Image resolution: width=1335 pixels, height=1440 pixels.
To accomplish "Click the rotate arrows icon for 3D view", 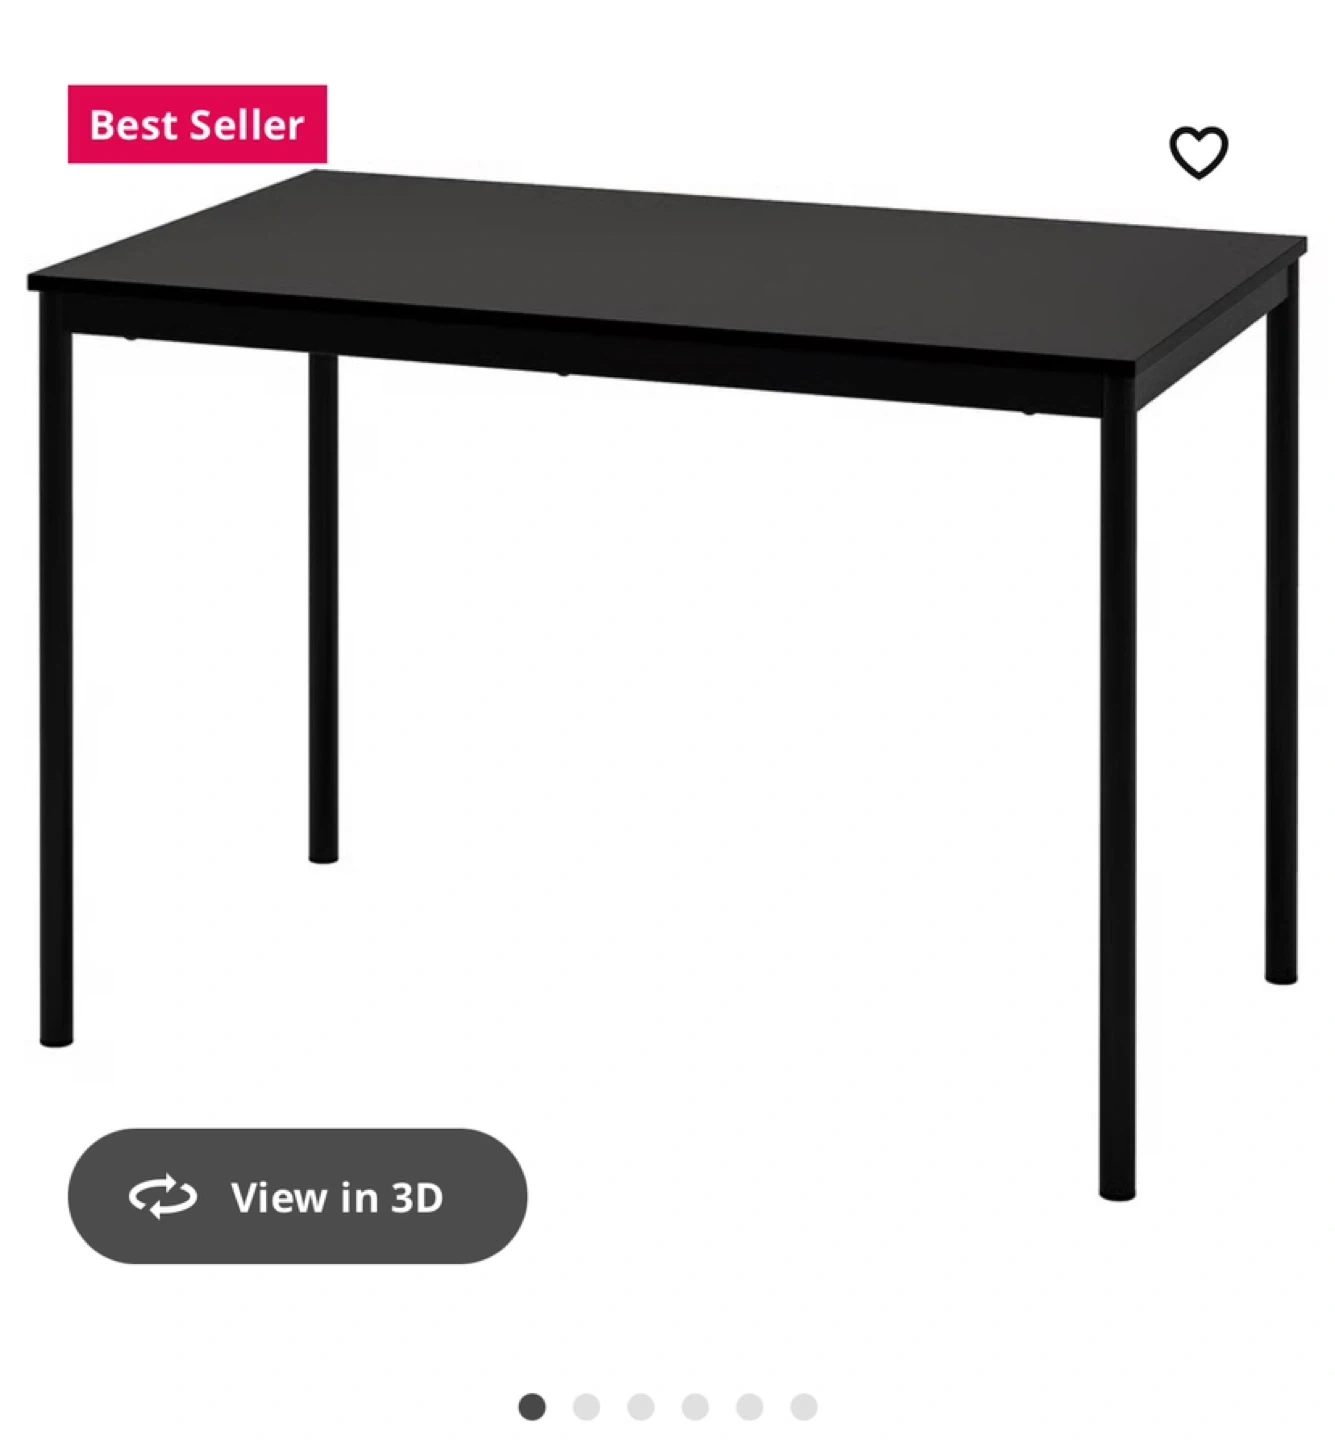I will click(x=163, y=1196).
